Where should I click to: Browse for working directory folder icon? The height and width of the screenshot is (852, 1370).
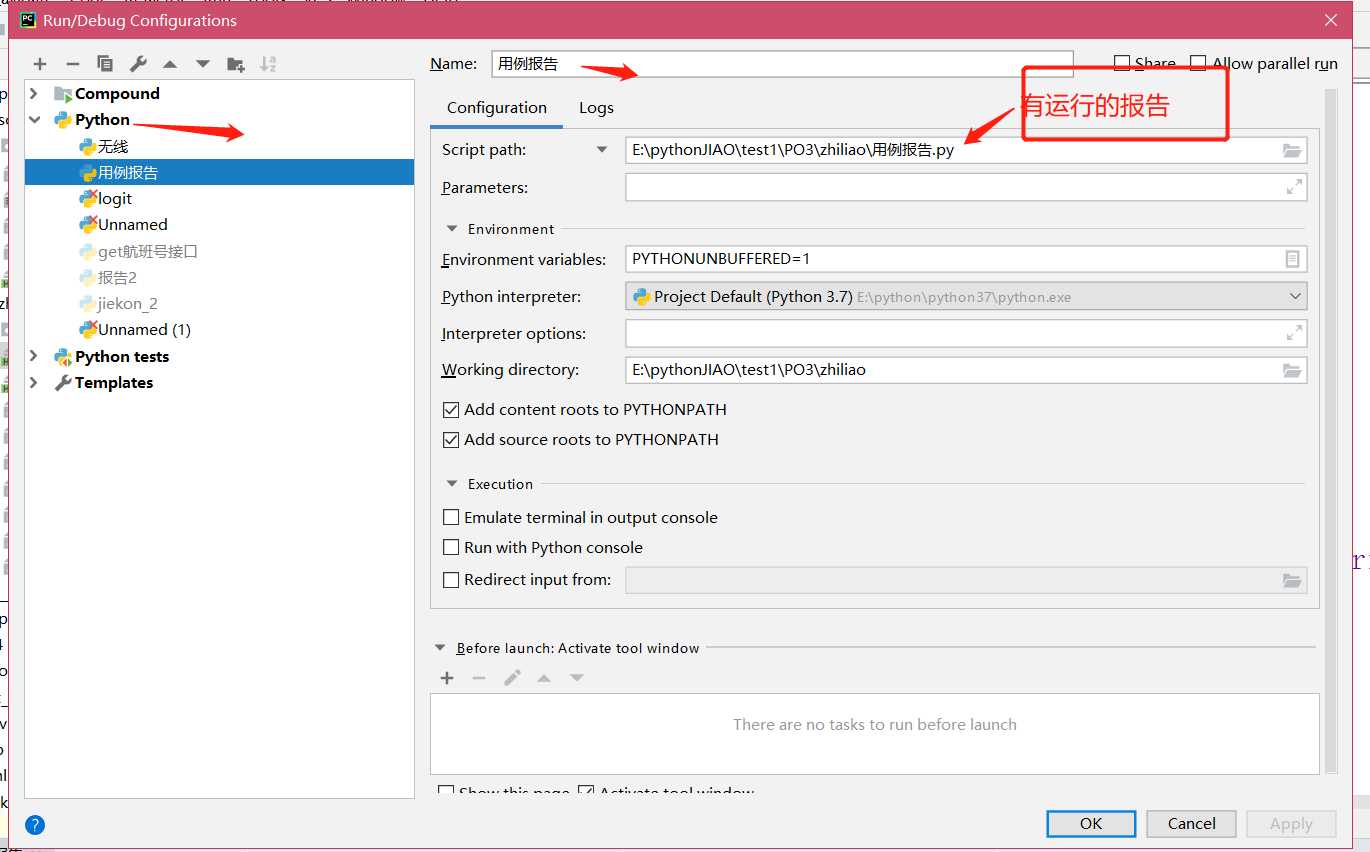(x=1292, y=371)
